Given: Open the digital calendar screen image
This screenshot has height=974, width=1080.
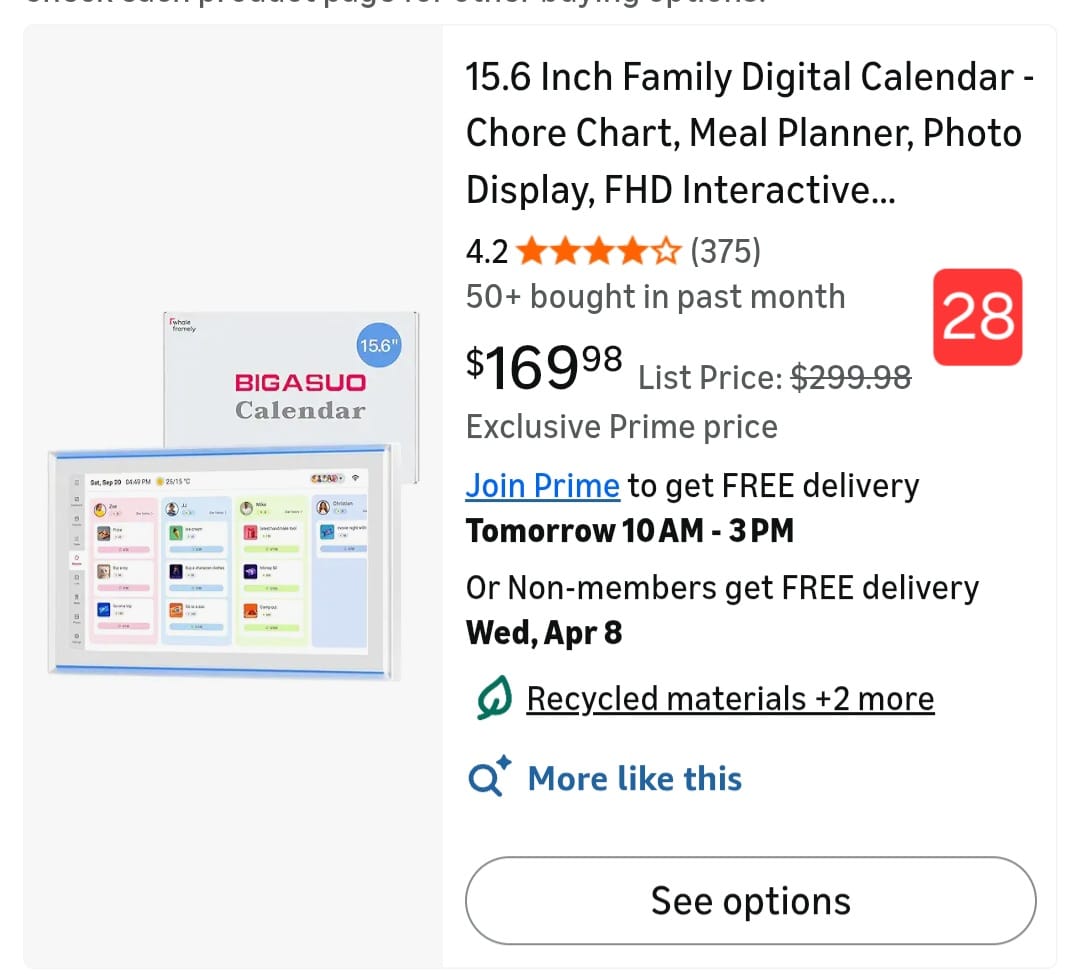Looking at the screenshot, I should tap(225, 562).
